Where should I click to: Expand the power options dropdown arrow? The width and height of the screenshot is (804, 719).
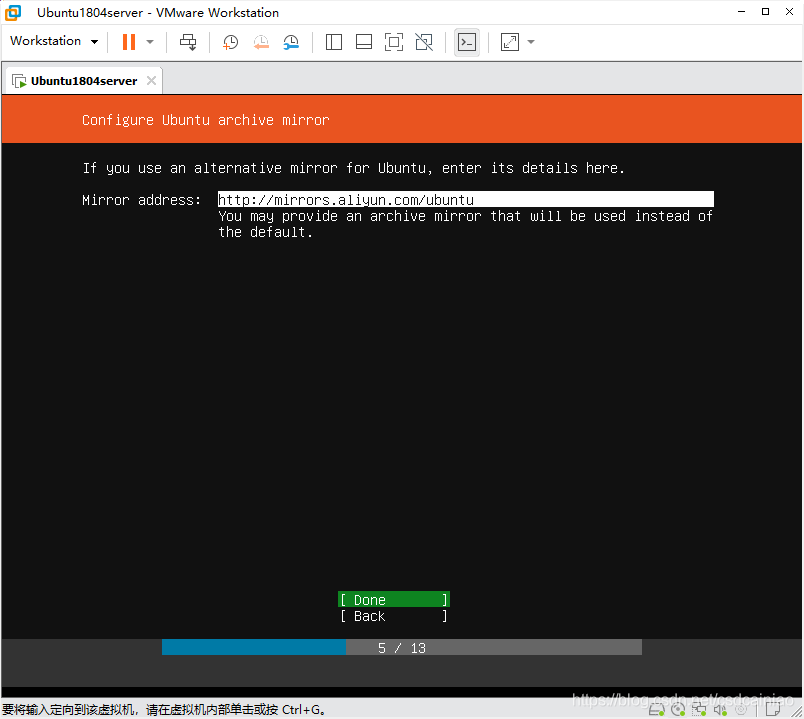click(x=150, y=42)
